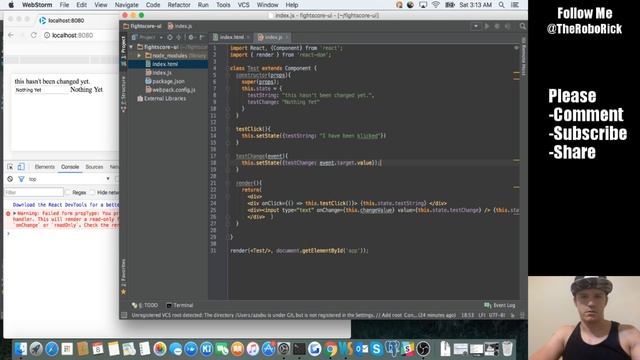Click the index.js breadcrumb in navigation bar
Viewport: 640px width, 360px height.
[180, 26]
